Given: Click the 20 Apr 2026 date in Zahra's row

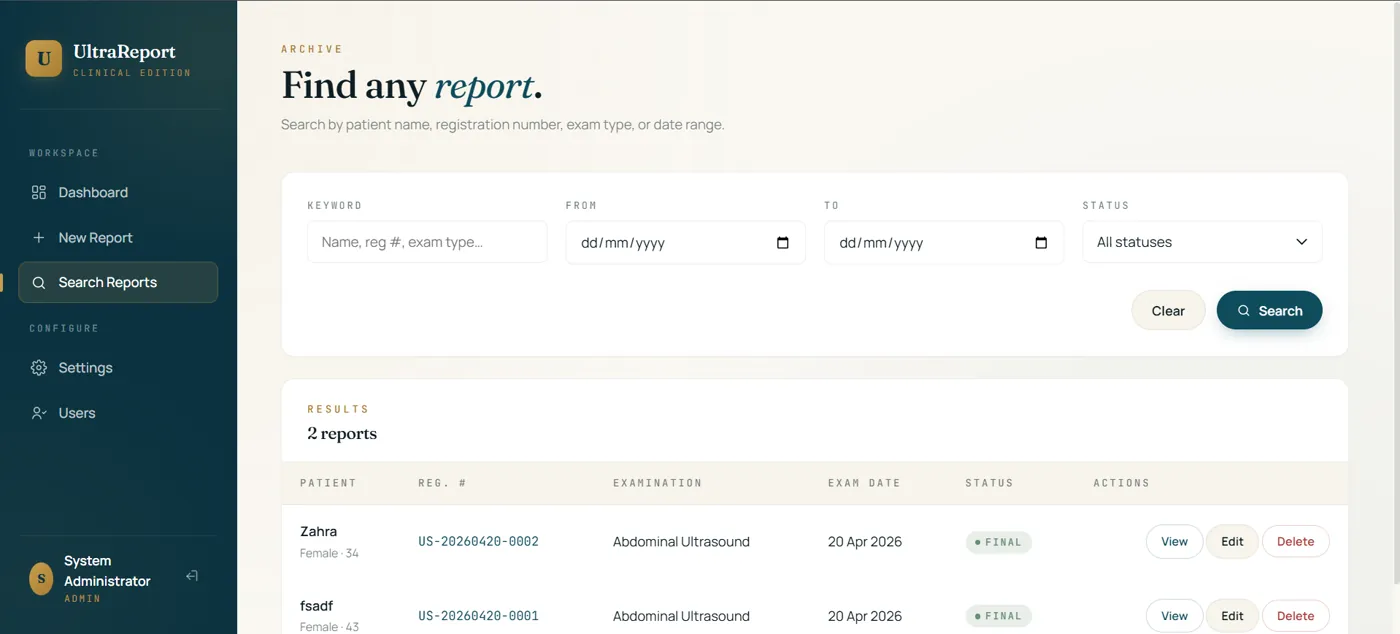Looking at the screenshot, I should coord(865,541).
